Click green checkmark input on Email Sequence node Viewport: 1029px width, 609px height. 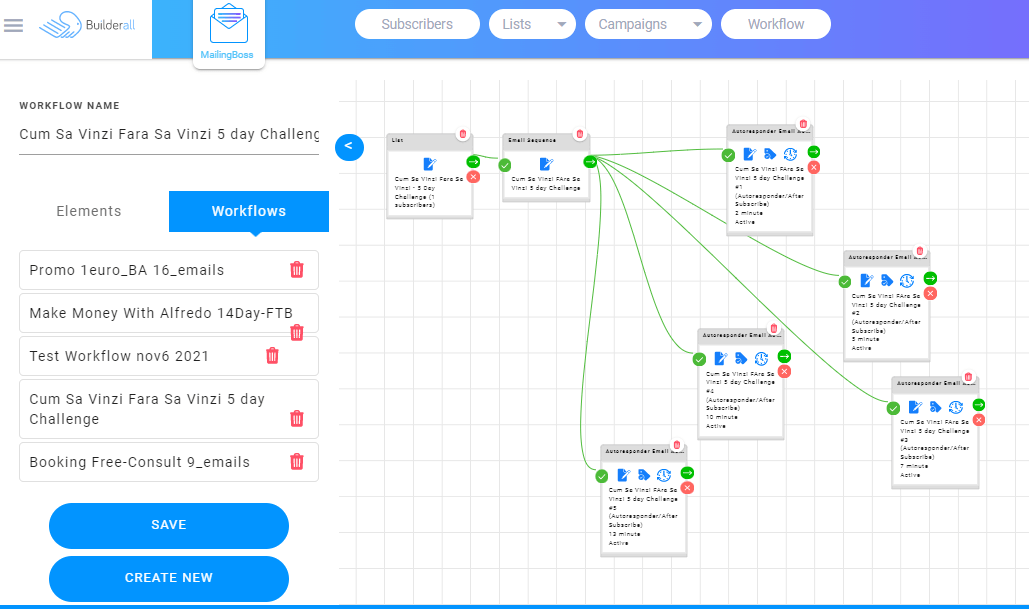pos(505,165)
